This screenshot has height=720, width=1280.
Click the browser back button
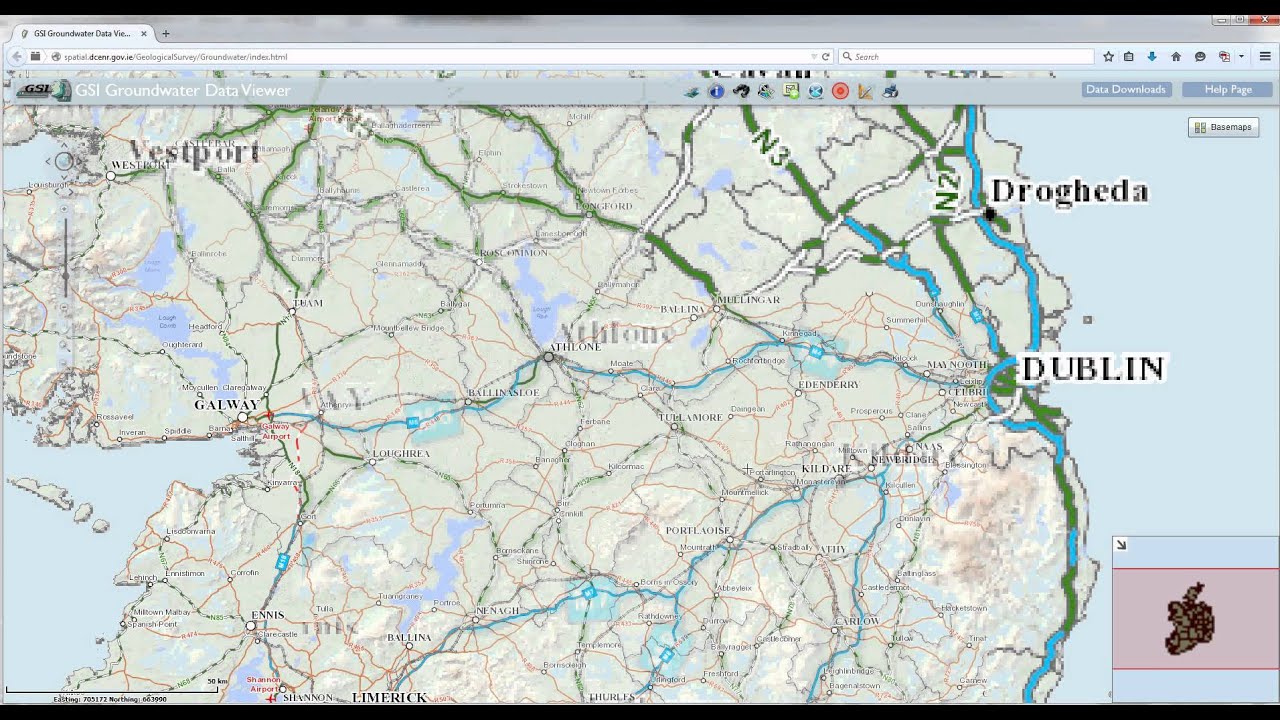pyautogui.click(x=16, y=57)
